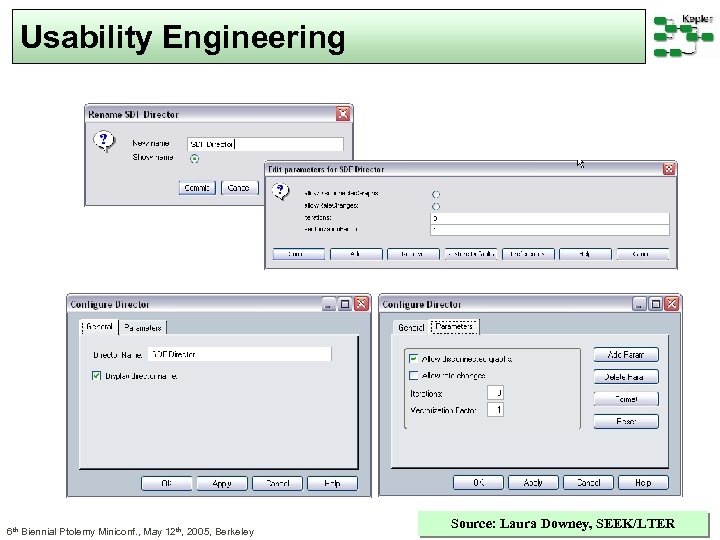Click the Kepler logo

[x=684, y=36]
